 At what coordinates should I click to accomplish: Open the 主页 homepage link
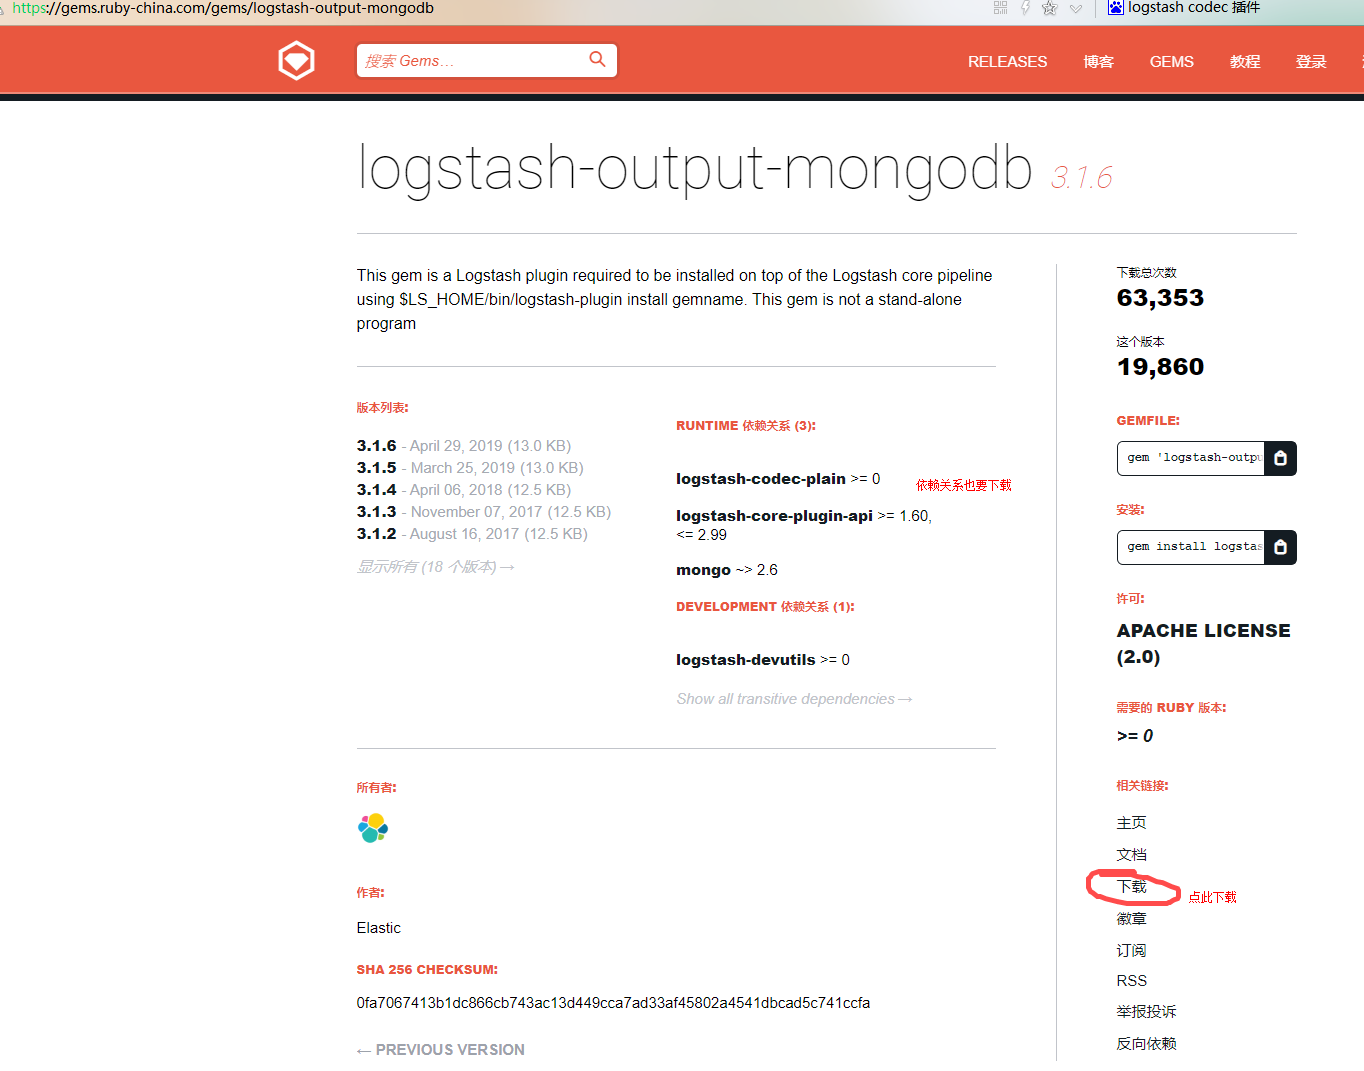[x=1131, y=822]
